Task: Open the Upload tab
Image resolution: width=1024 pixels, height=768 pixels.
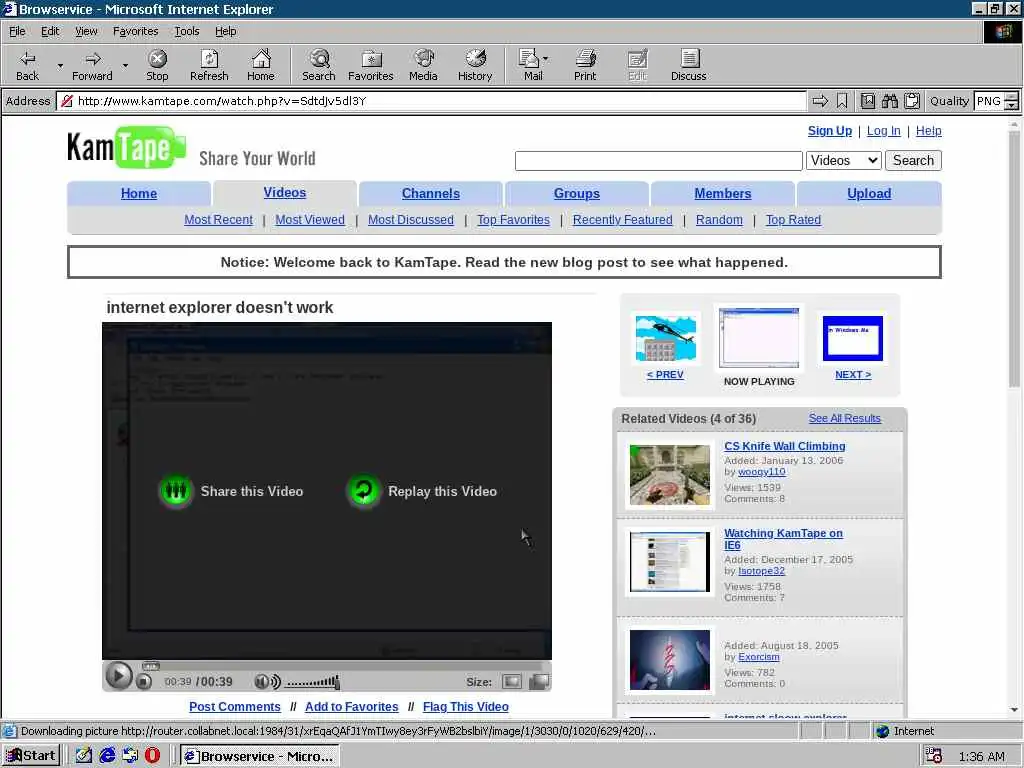Action: pos(869,193)
